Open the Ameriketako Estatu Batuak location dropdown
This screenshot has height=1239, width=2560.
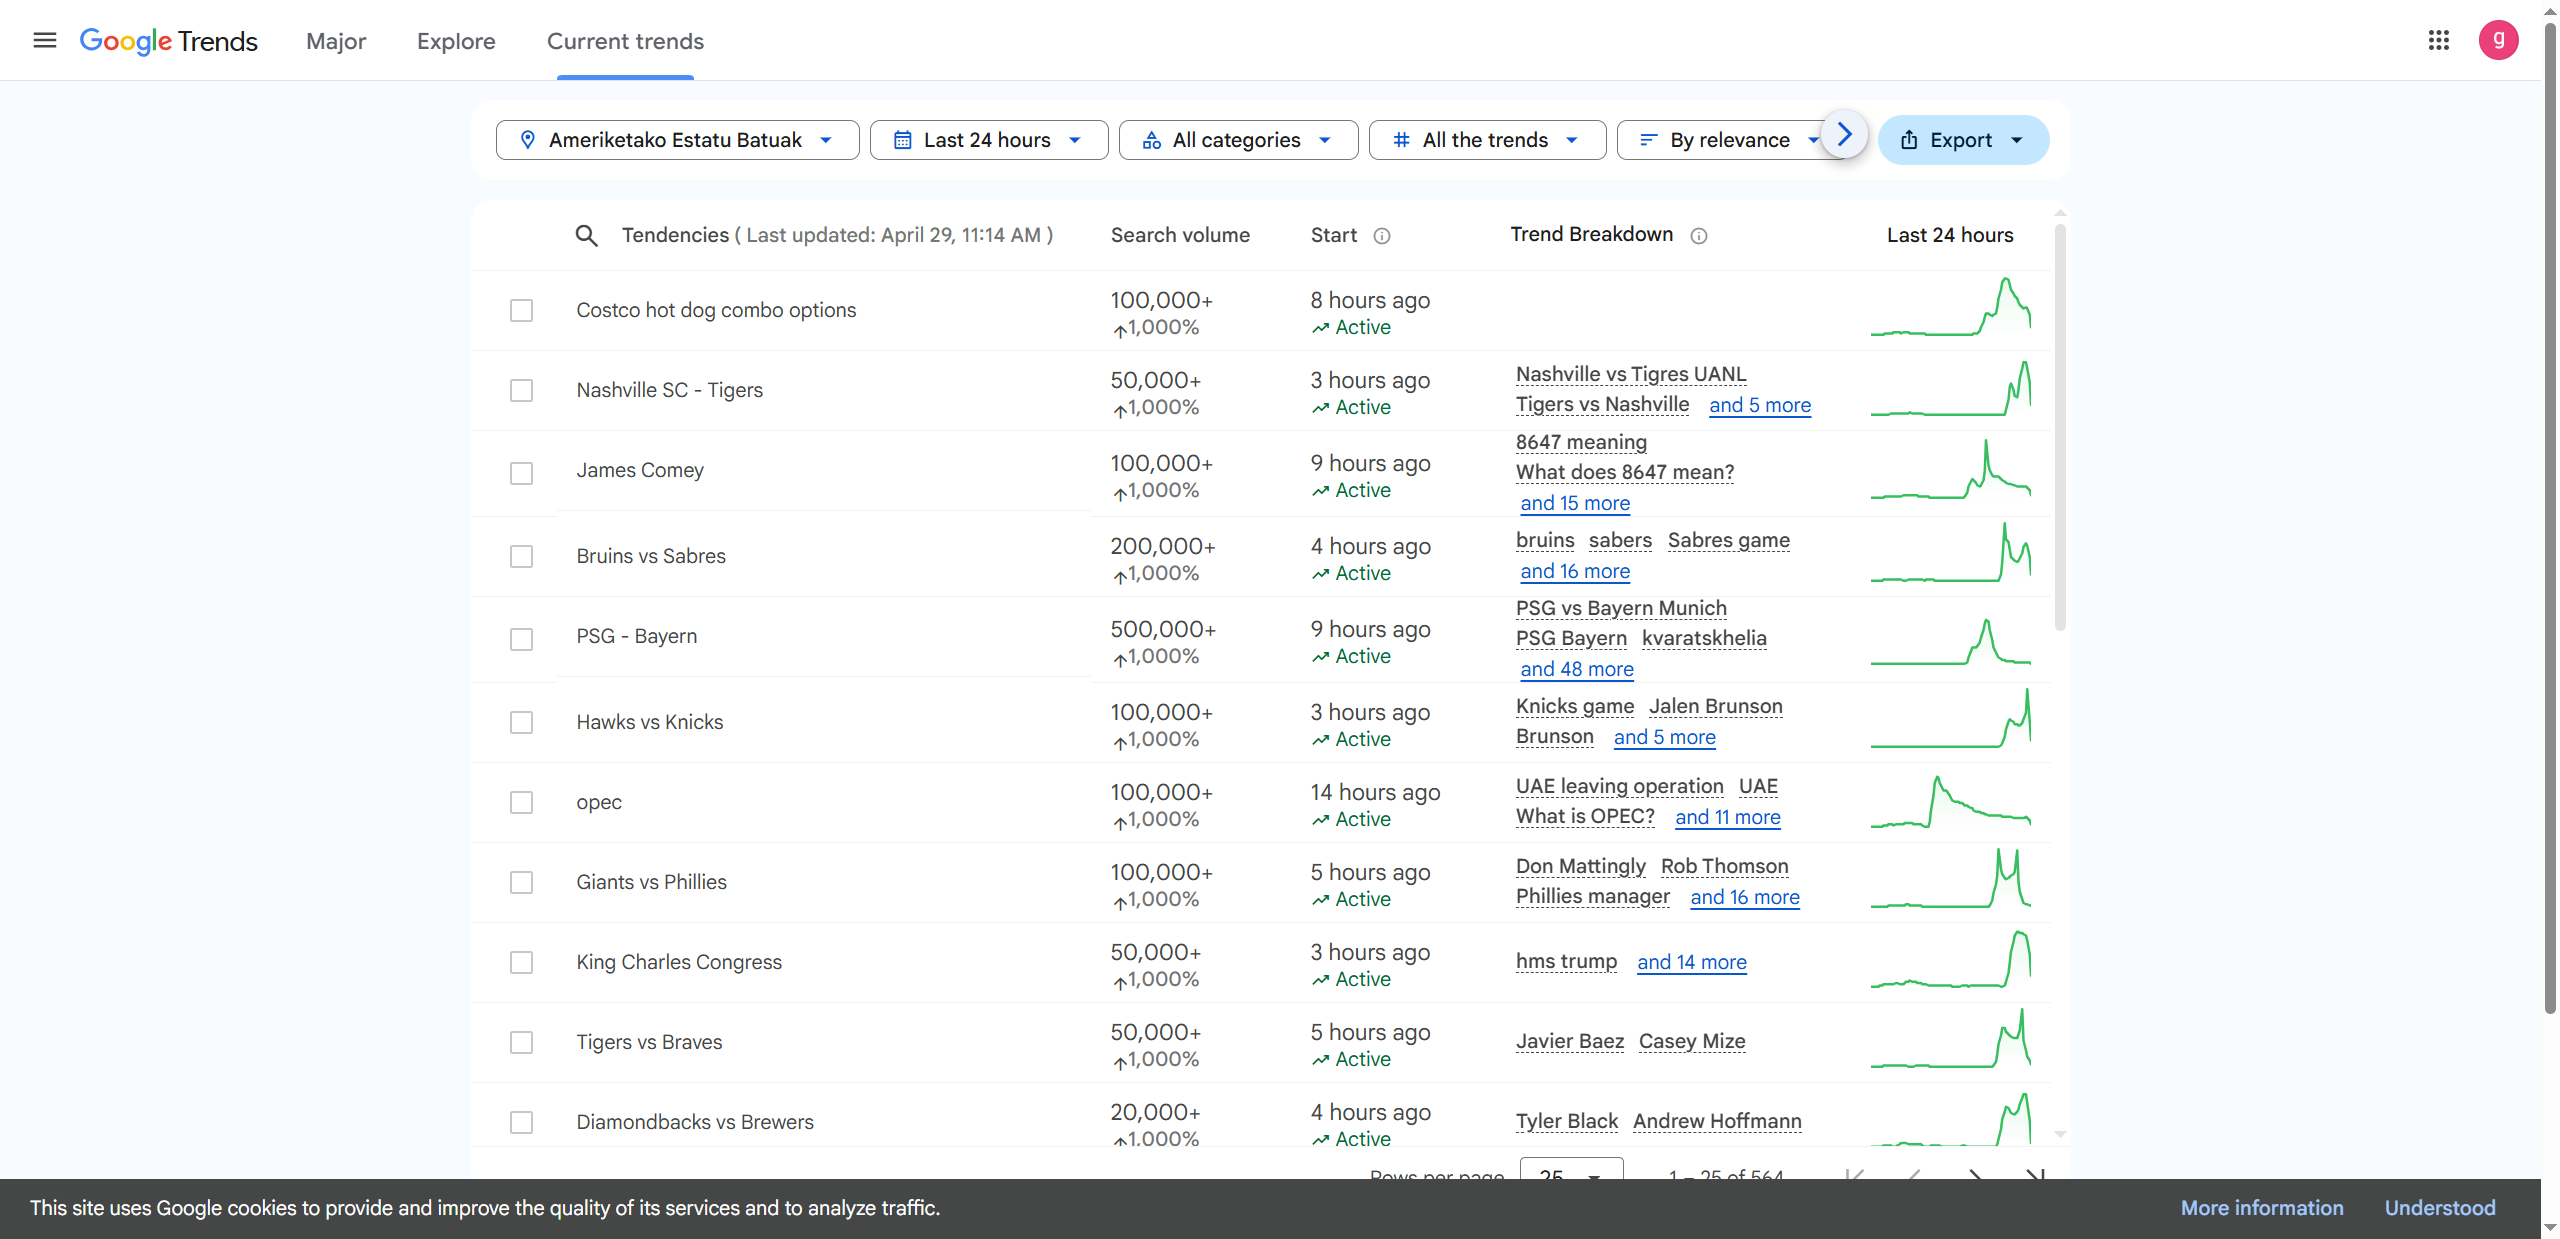coord(677,140)
